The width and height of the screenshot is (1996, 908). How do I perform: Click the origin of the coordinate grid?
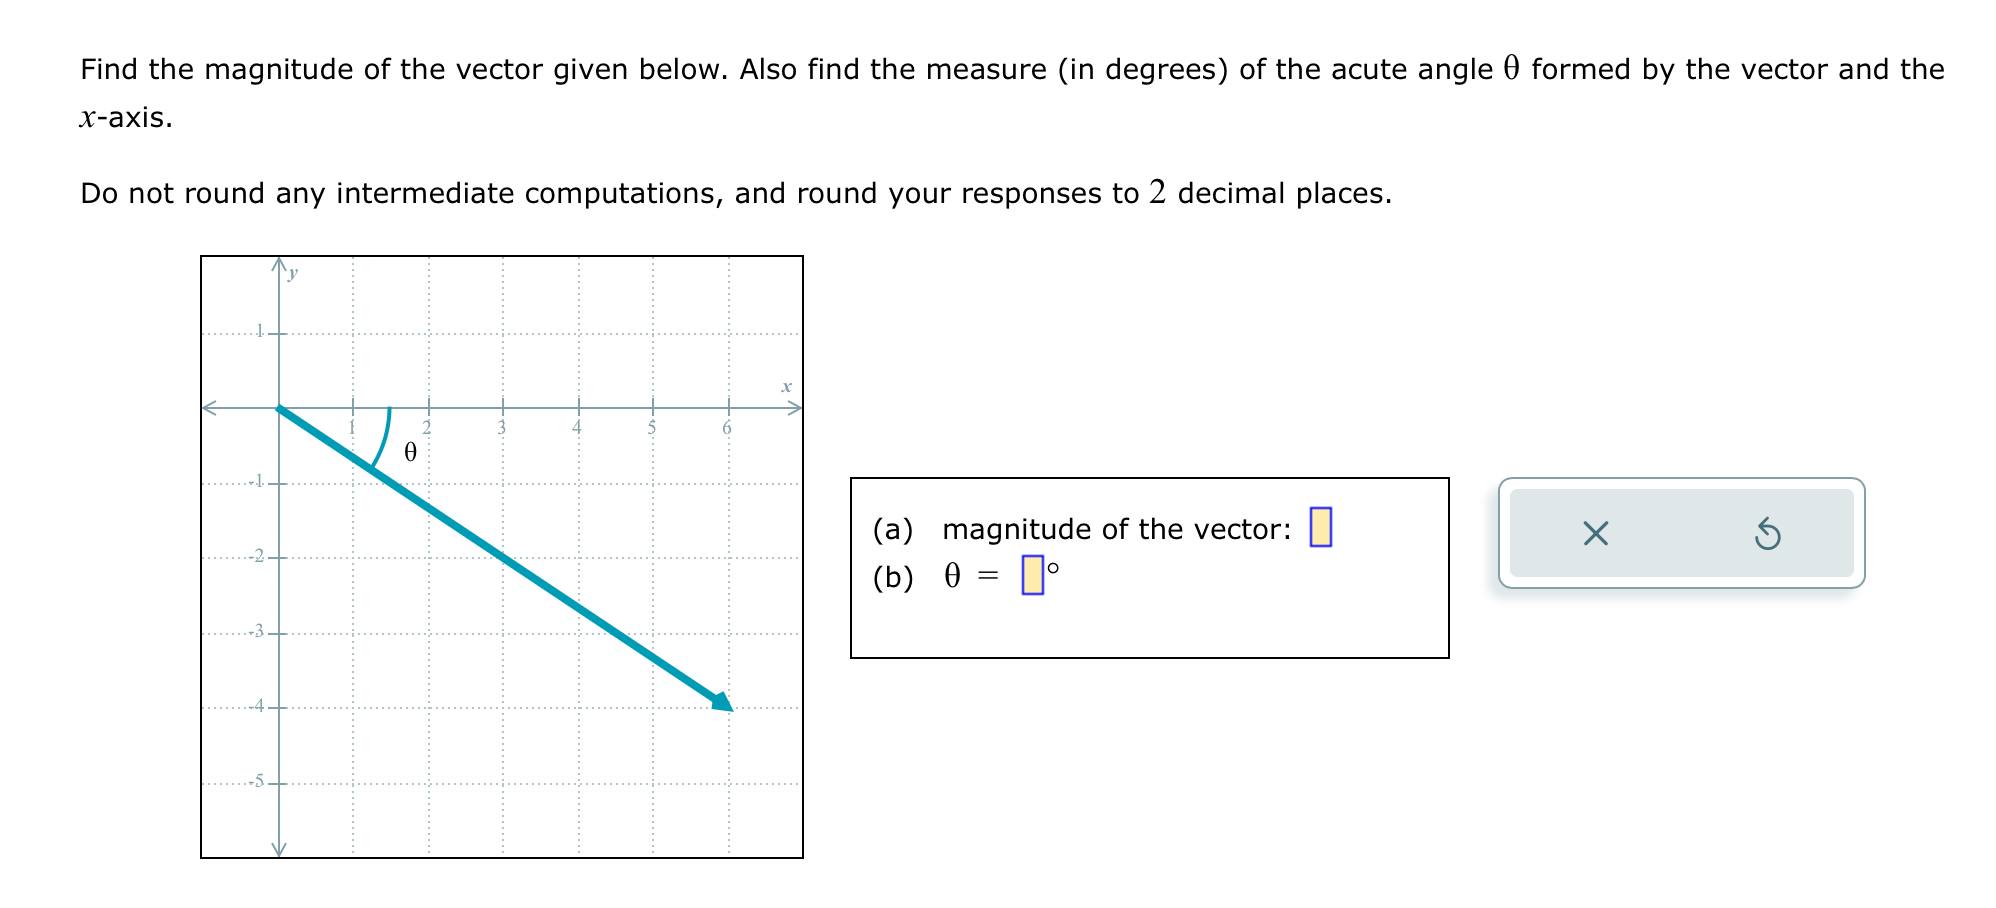pyautogui.click(x=278, y=406)
